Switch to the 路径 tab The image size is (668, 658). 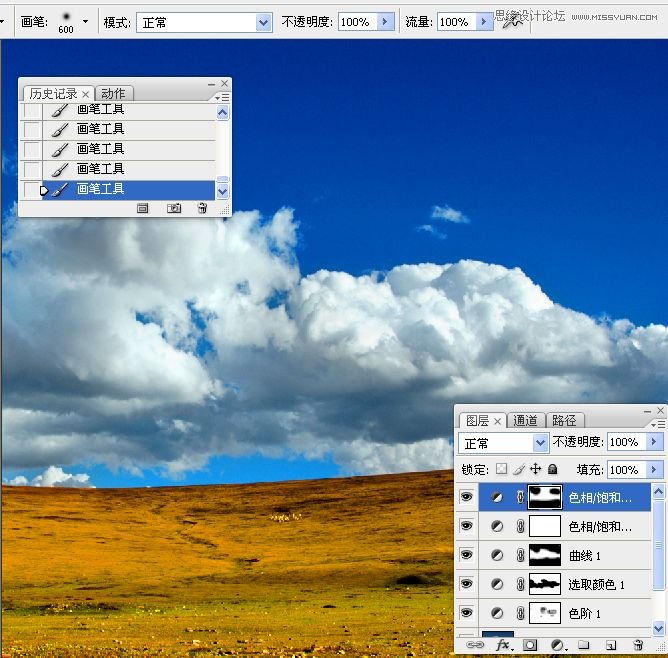pyautogui.click(x=564, y=421)
